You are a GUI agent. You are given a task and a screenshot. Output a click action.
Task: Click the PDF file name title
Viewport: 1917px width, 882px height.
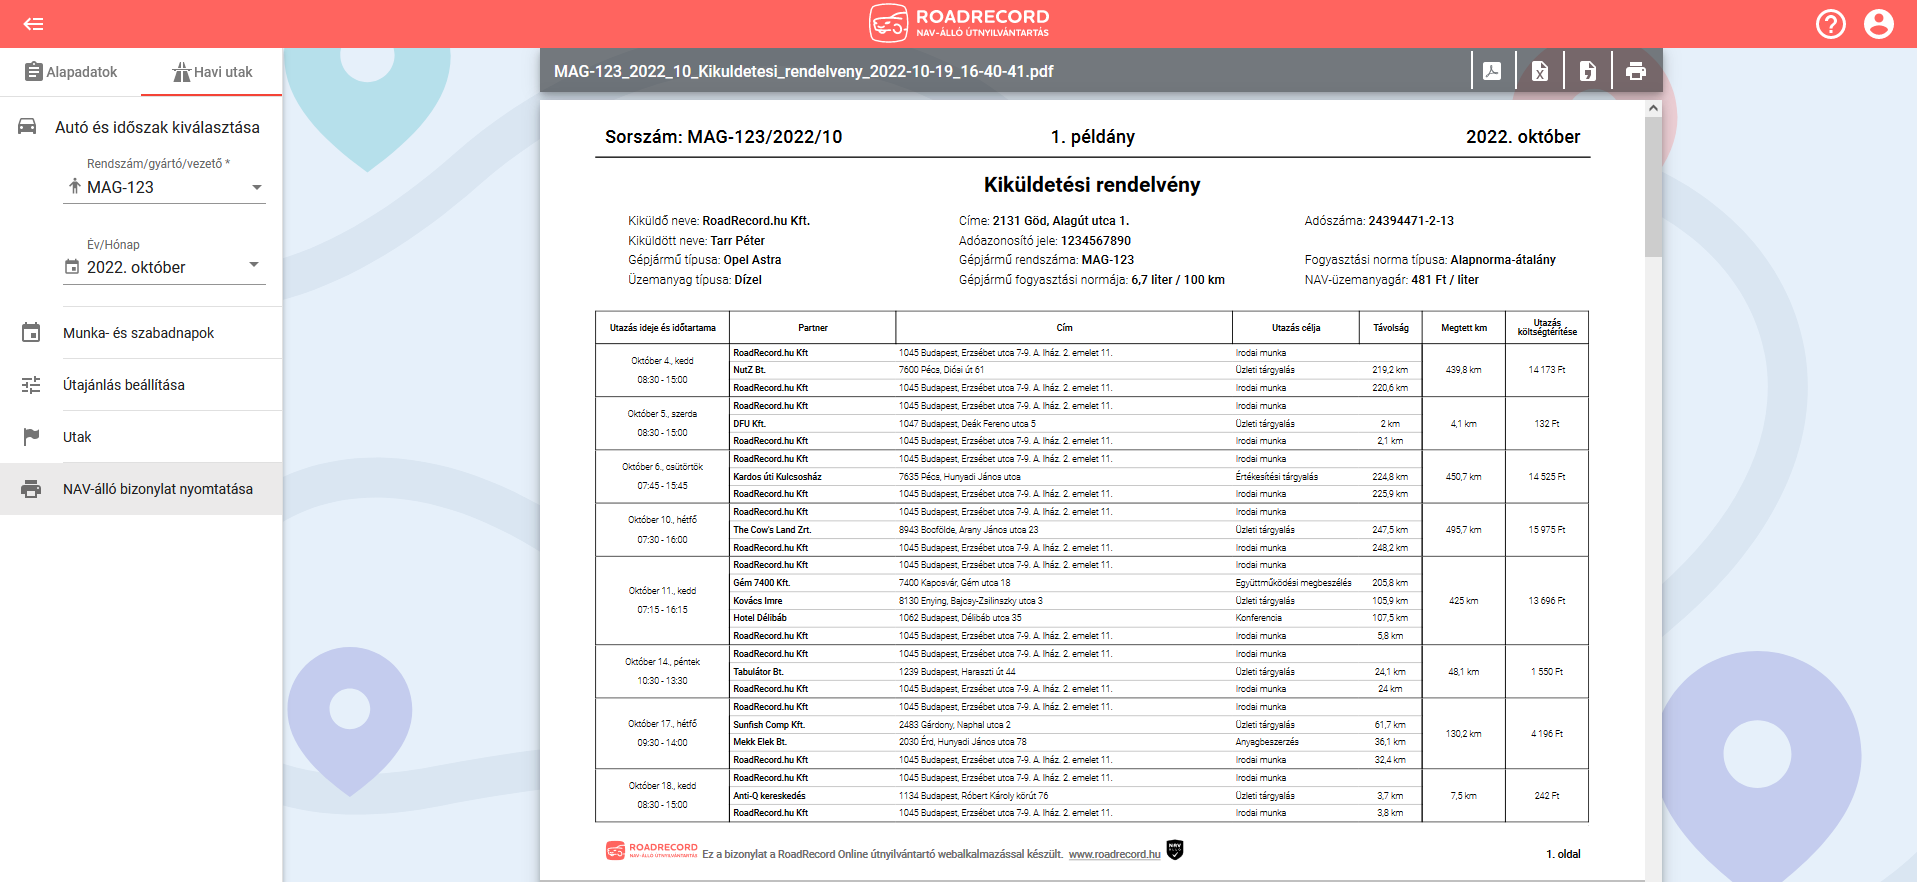(x=803, y=71)
